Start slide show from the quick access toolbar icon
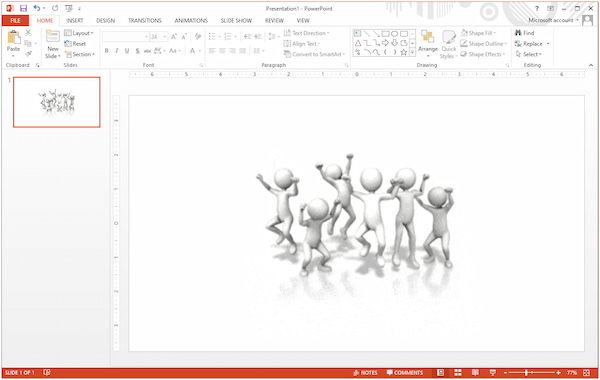600x380 pixels. [68, 8]
